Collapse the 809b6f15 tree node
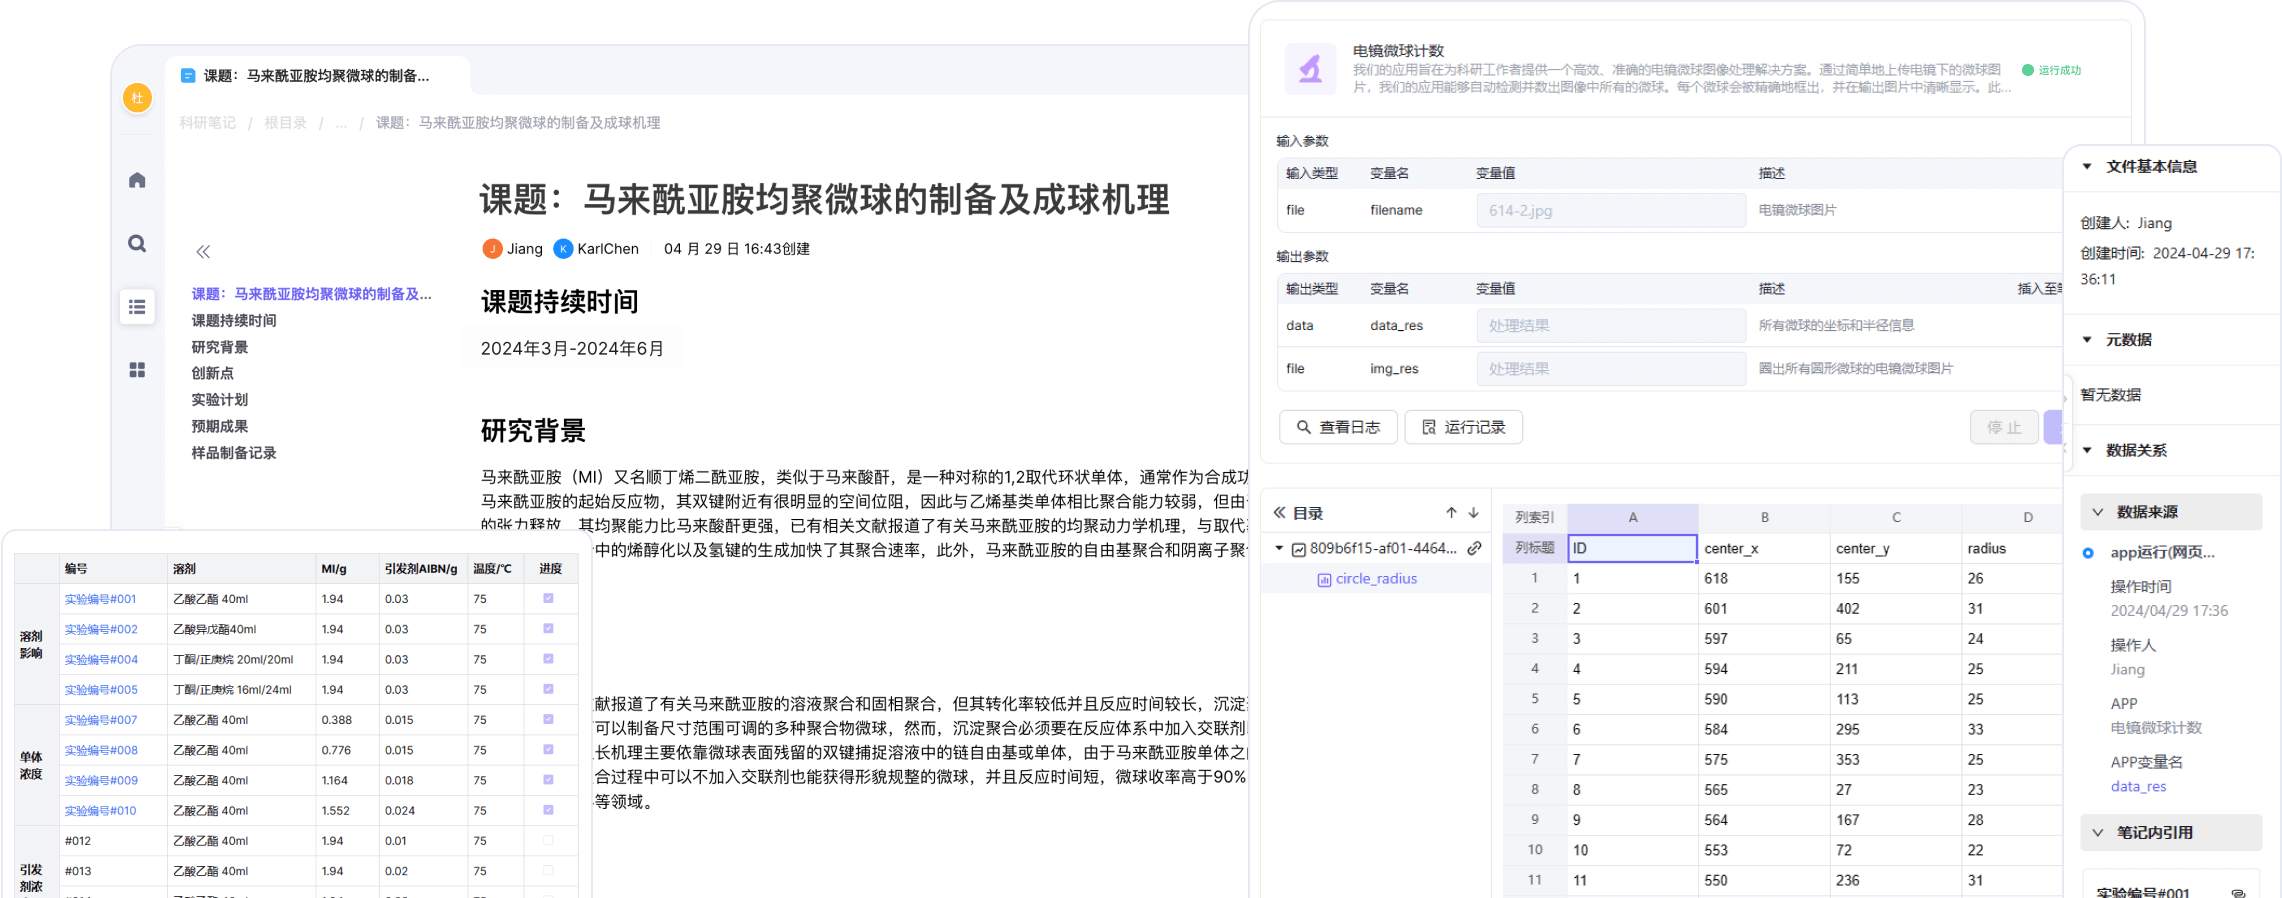The image size is (2282, 898). pyautogui.click(x=1279, y=549)
